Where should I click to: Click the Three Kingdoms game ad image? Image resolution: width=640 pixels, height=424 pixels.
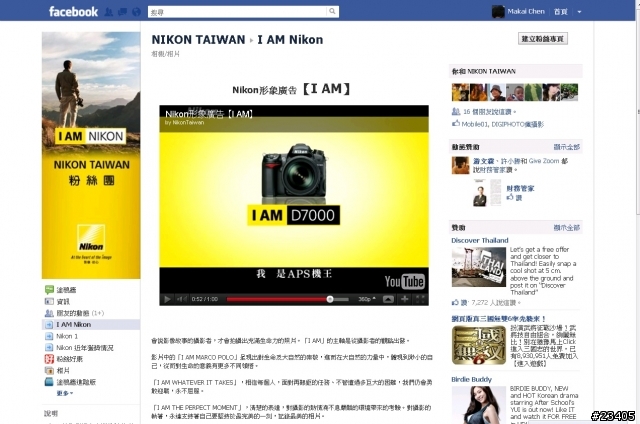tap(479, 345)
